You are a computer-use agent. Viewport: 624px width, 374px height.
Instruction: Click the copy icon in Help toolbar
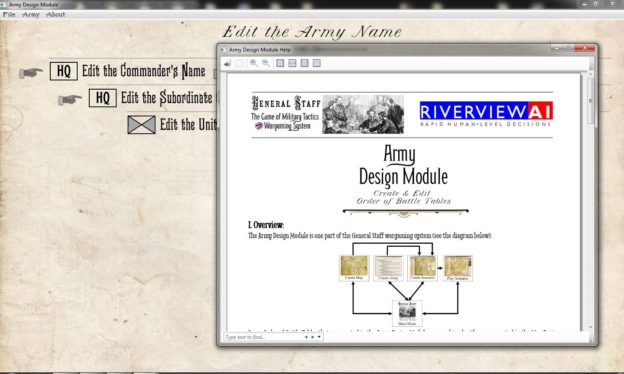(239, 63)
